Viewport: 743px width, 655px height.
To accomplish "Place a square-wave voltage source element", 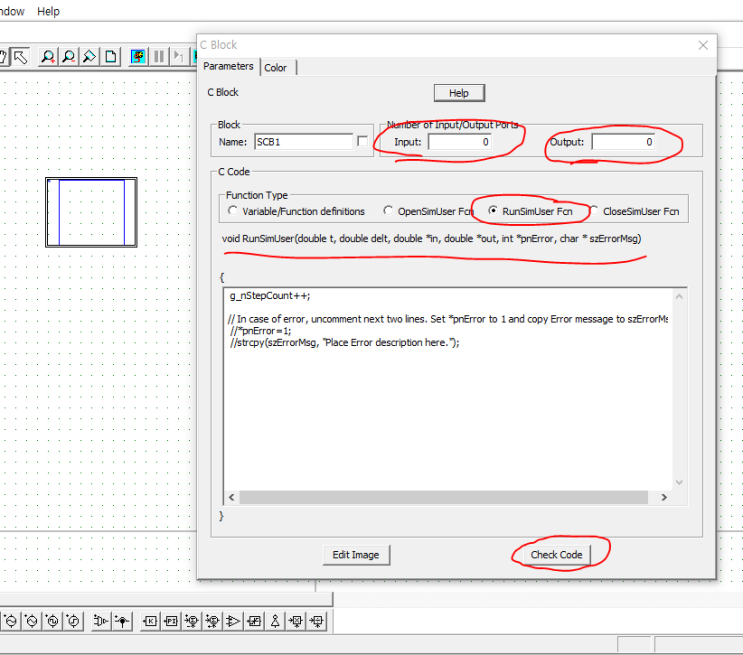I will (53, 621).
